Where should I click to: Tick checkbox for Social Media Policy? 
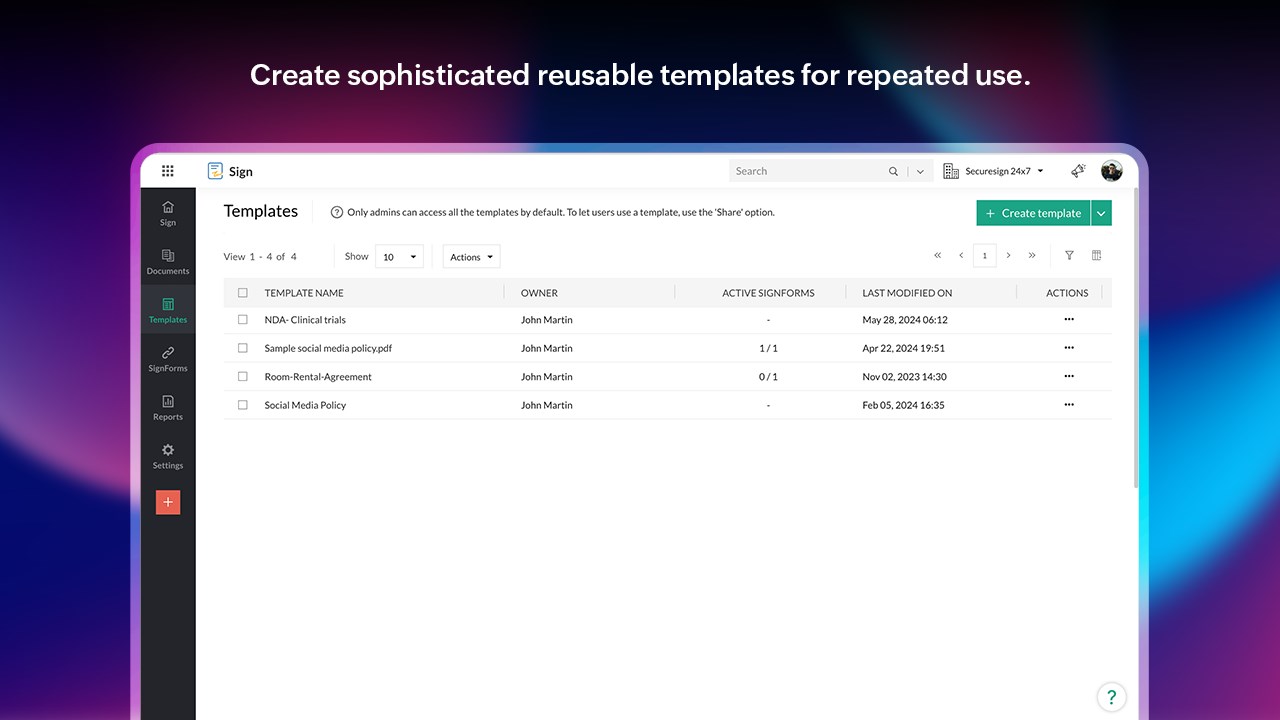(x=243, y=405)
